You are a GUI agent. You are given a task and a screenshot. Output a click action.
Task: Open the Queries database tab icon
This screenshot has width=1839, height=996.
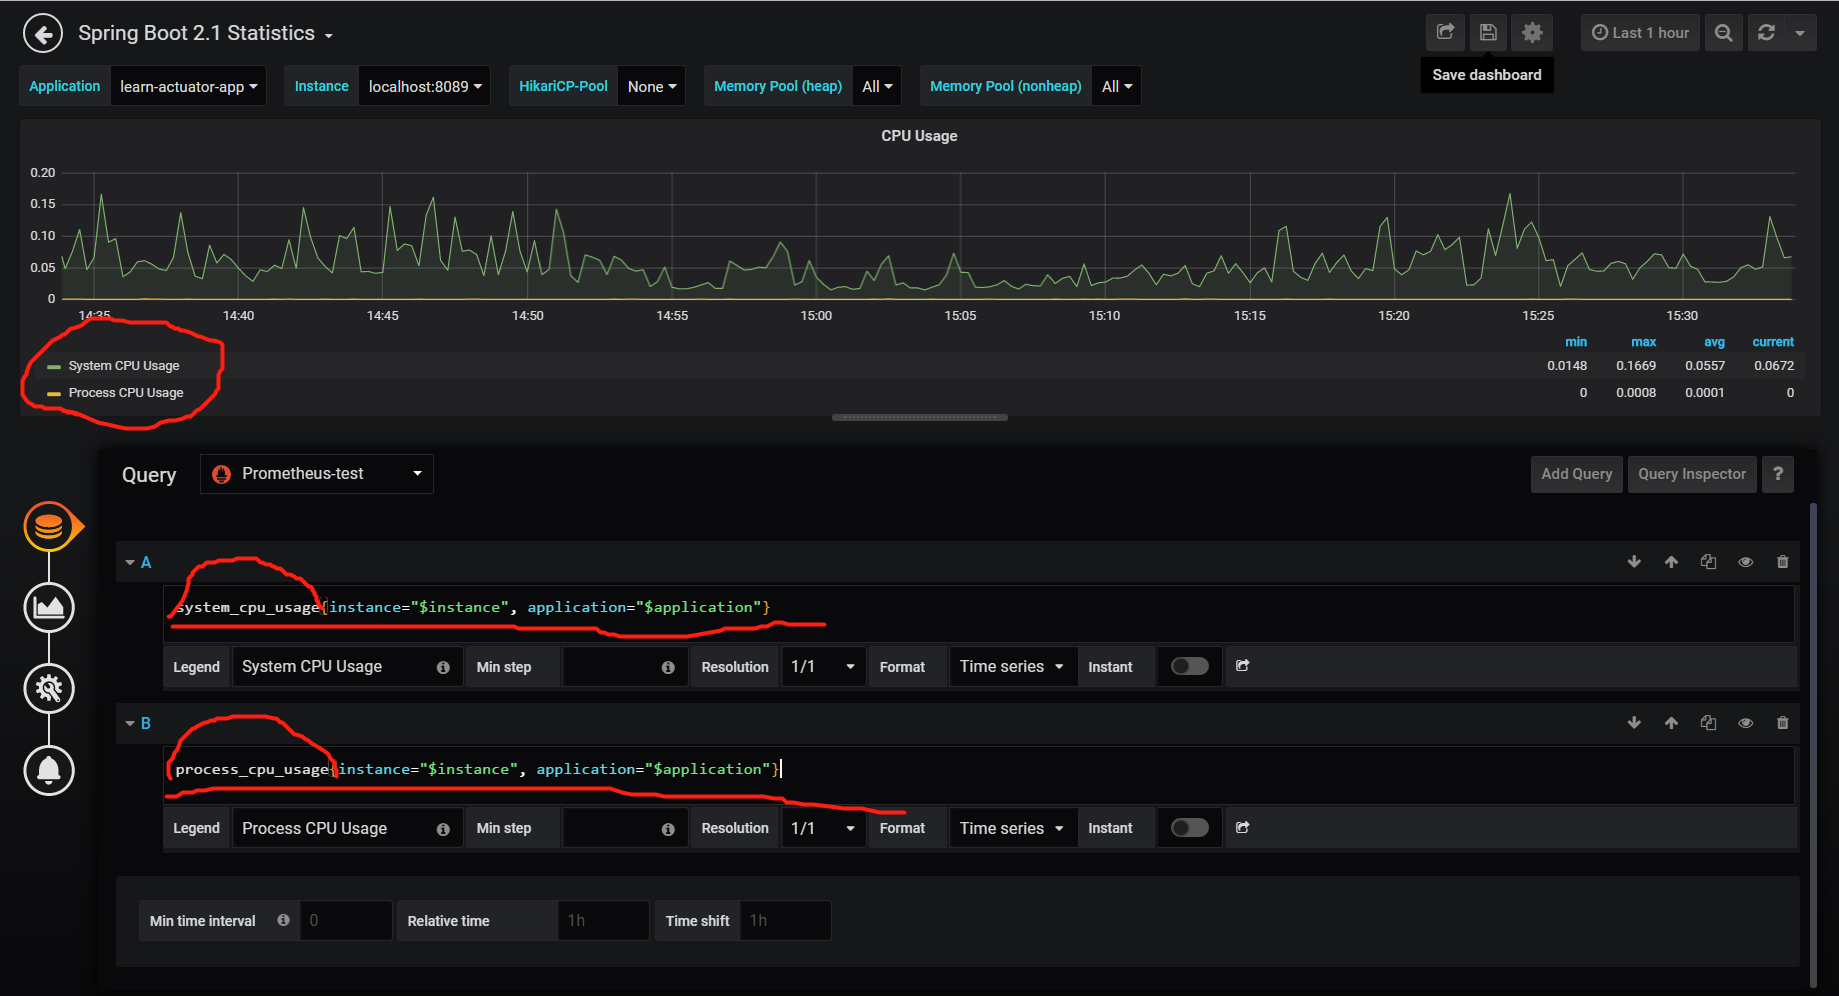click(x=49, y=526)
